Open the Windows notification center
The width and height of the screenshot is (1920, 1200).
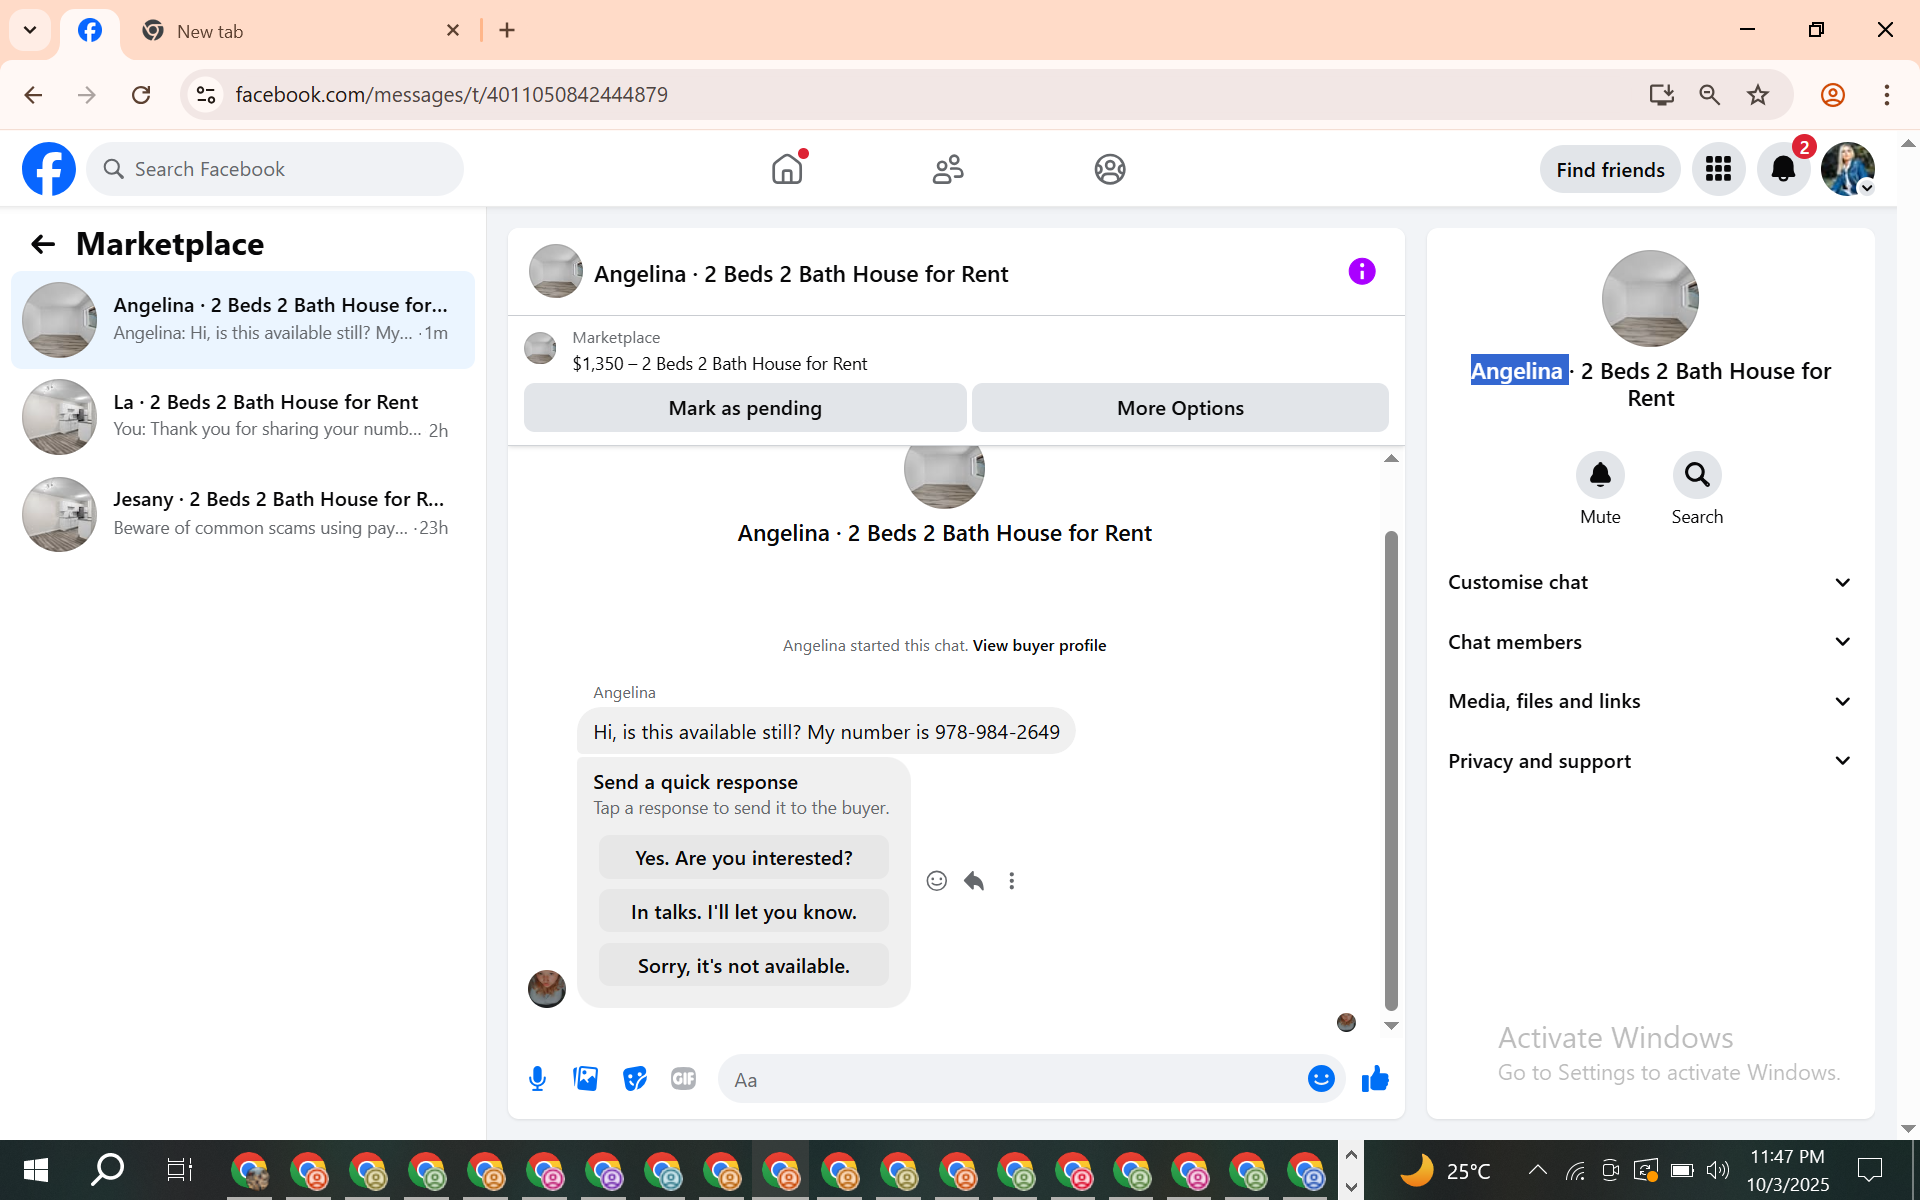click(x=1869, y=1170)
